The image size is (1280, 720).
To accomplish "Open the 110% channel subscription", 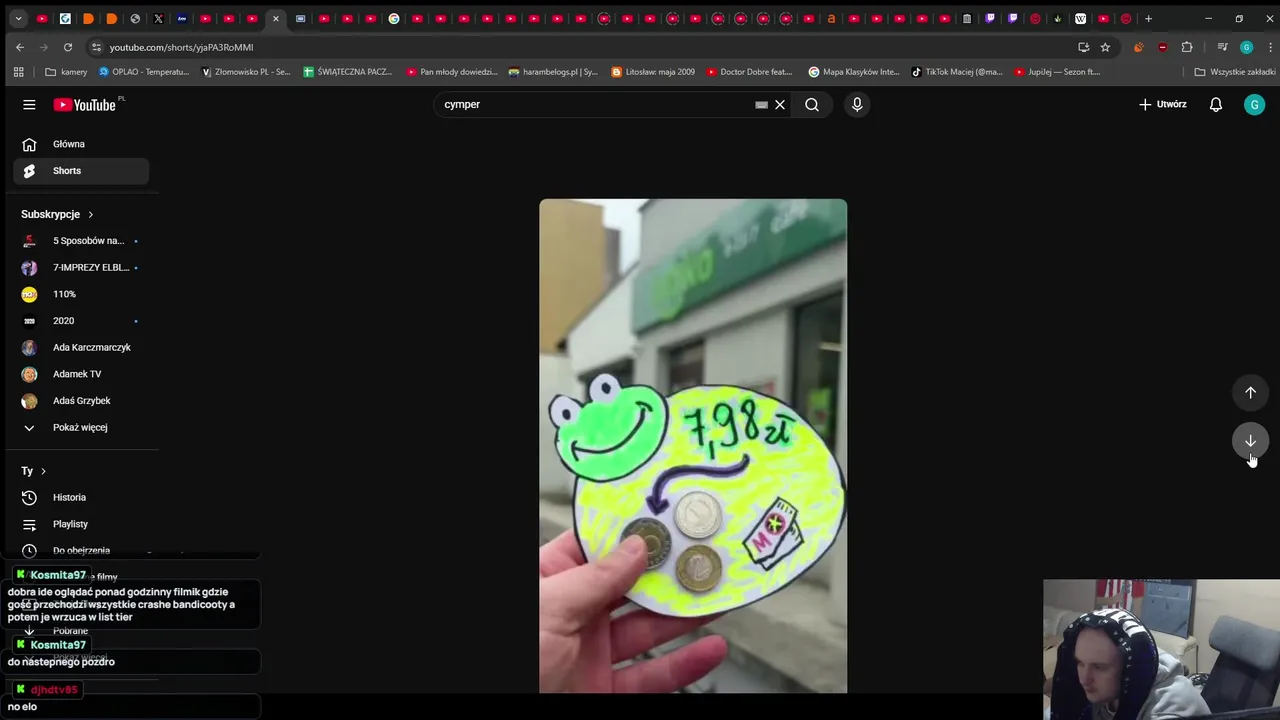I will pyautogui.click(x=81, y=294).
